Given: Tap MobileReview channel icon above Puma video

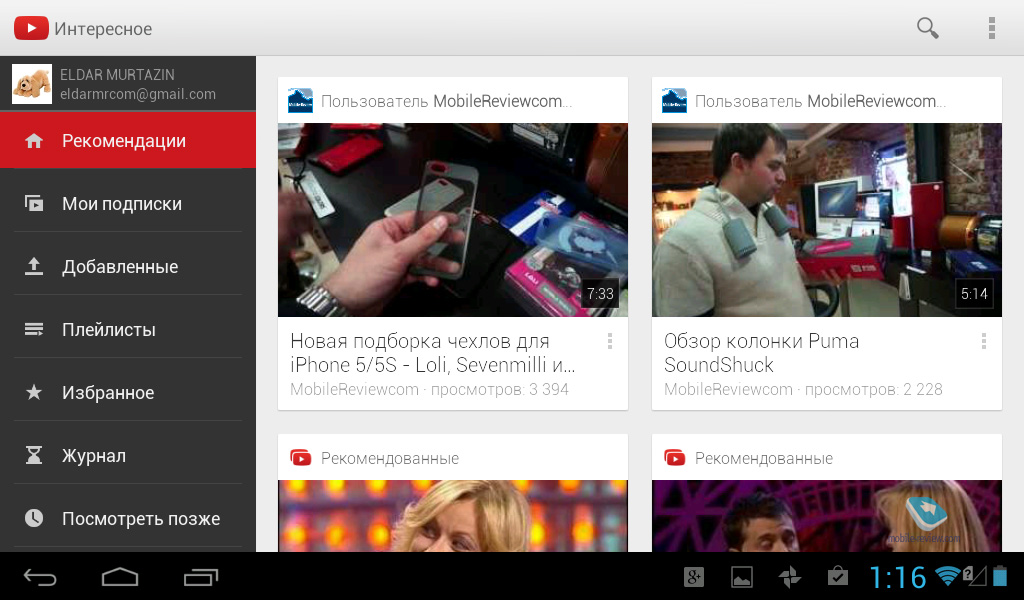Looking at the screenshot, I should tap(674, 101).
